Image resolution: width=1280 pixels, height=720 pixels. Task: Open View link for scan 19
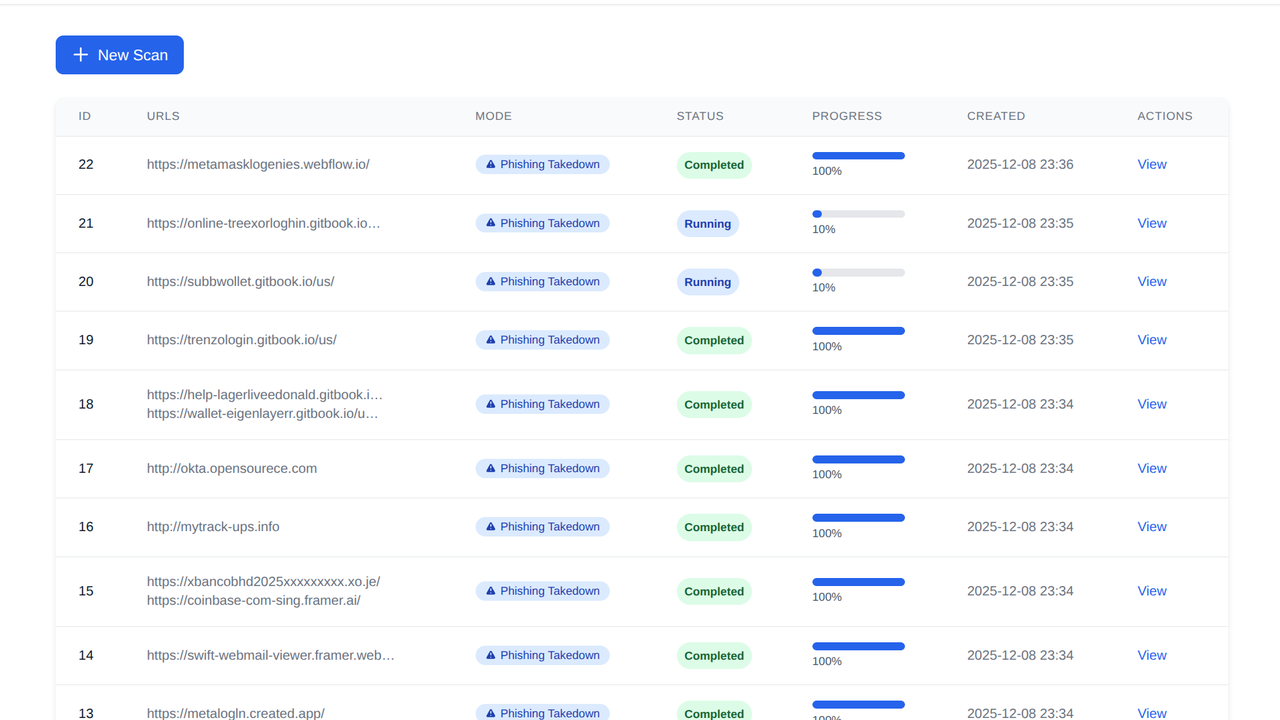pyautogui.click(x=1152, y=340)
